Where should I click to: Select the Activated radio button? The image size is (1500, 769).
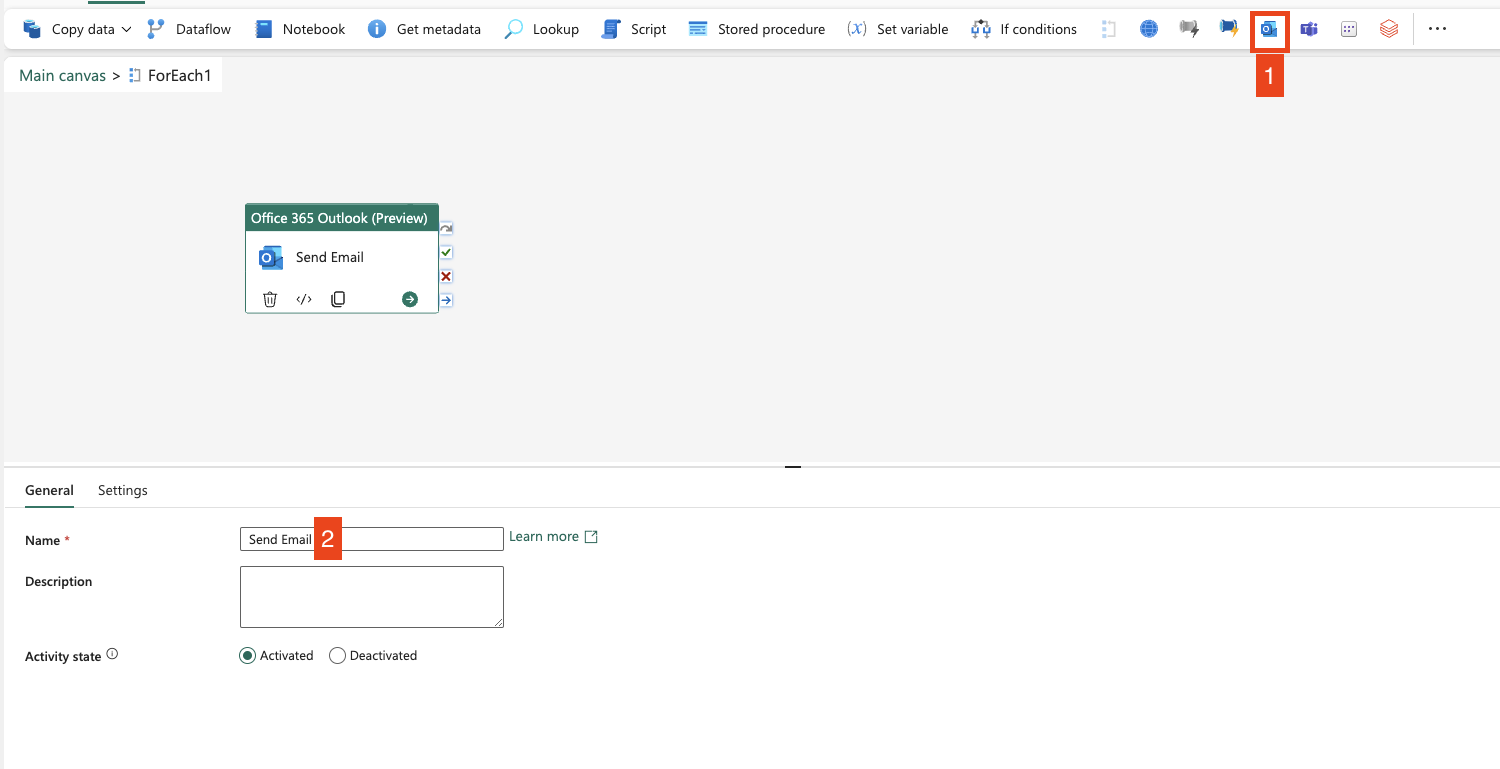pyautogui.click(x=248, y=656)
